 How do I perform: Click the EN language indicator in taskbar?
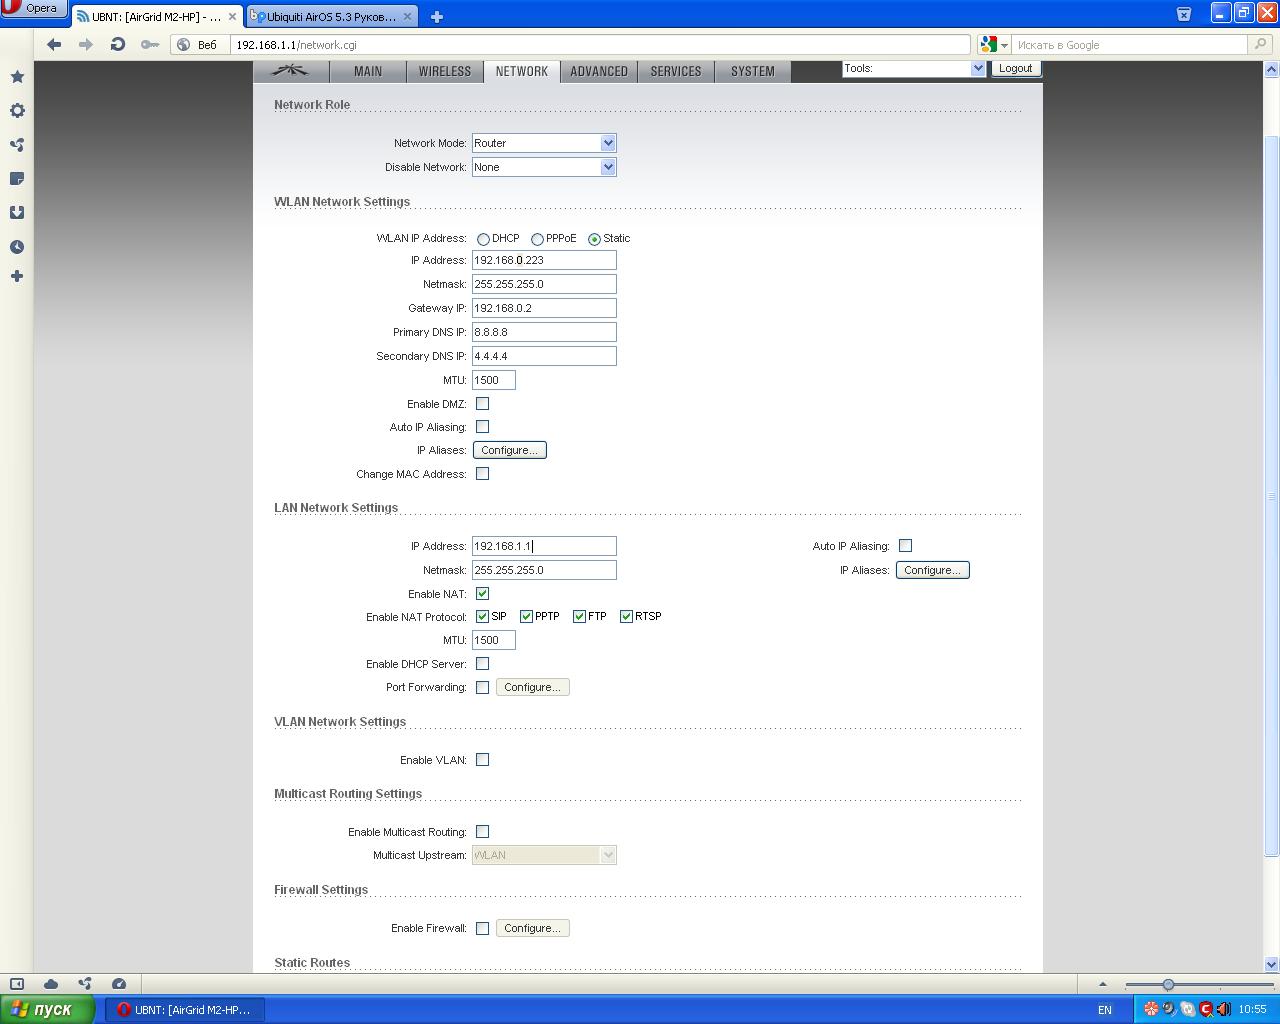1105,1010
